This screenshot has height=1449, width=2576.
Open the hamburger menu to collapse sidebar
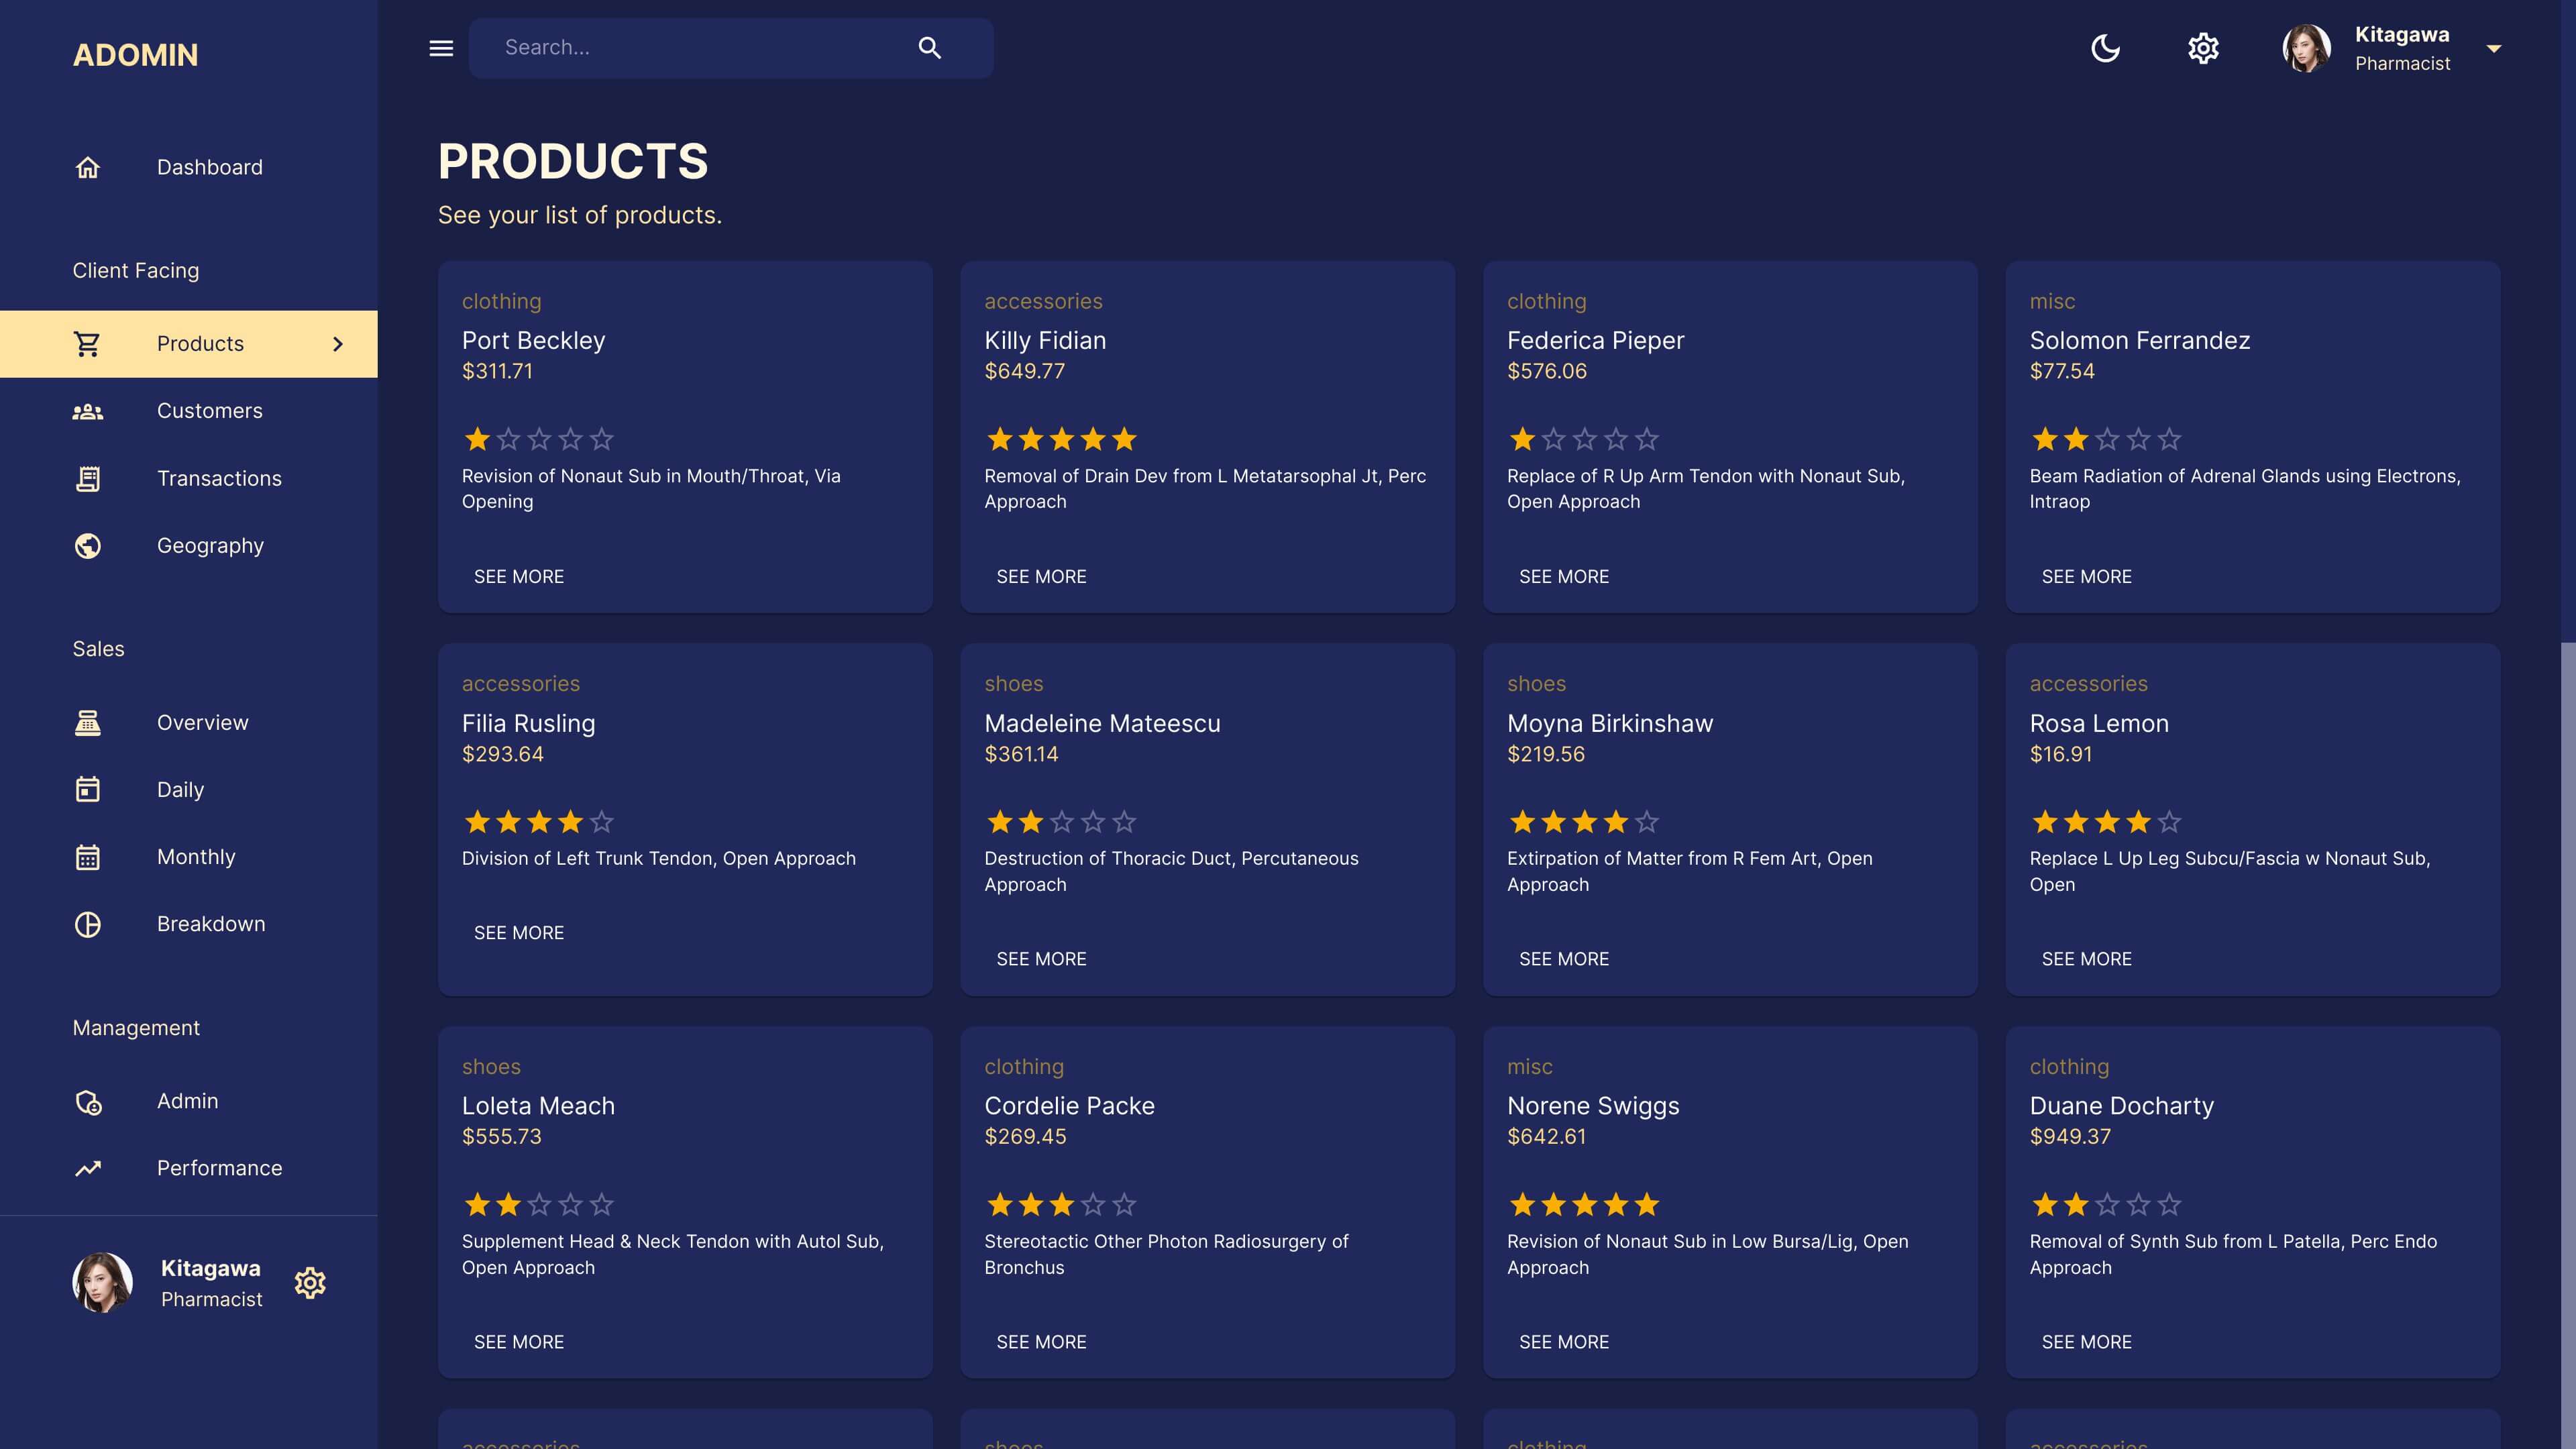click(x=441, y=48)
